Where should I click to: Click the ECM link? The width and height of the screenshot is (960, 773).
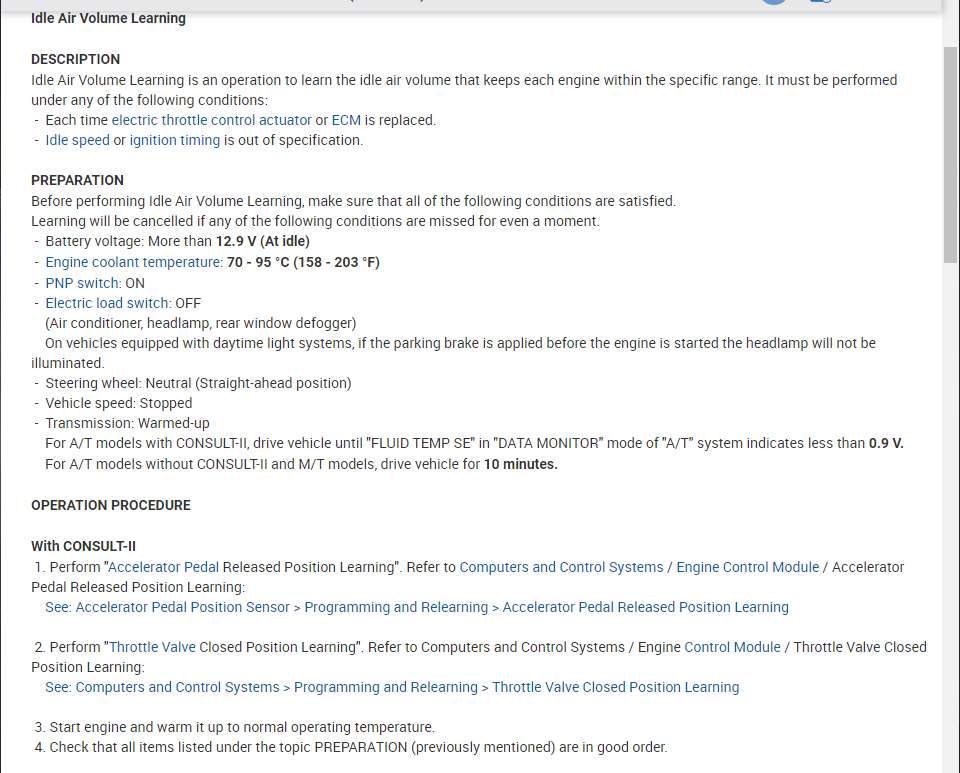[346, 120]
